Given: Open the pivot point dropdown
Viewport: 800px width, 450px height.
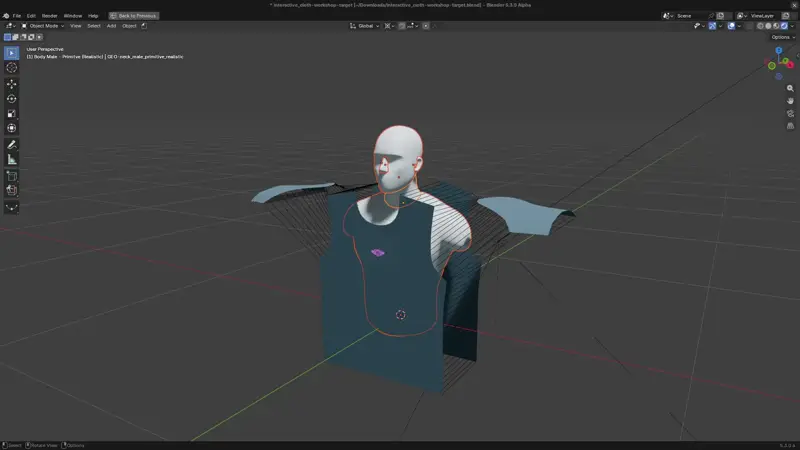Looking at the screenshot, I should click(389, 26).
